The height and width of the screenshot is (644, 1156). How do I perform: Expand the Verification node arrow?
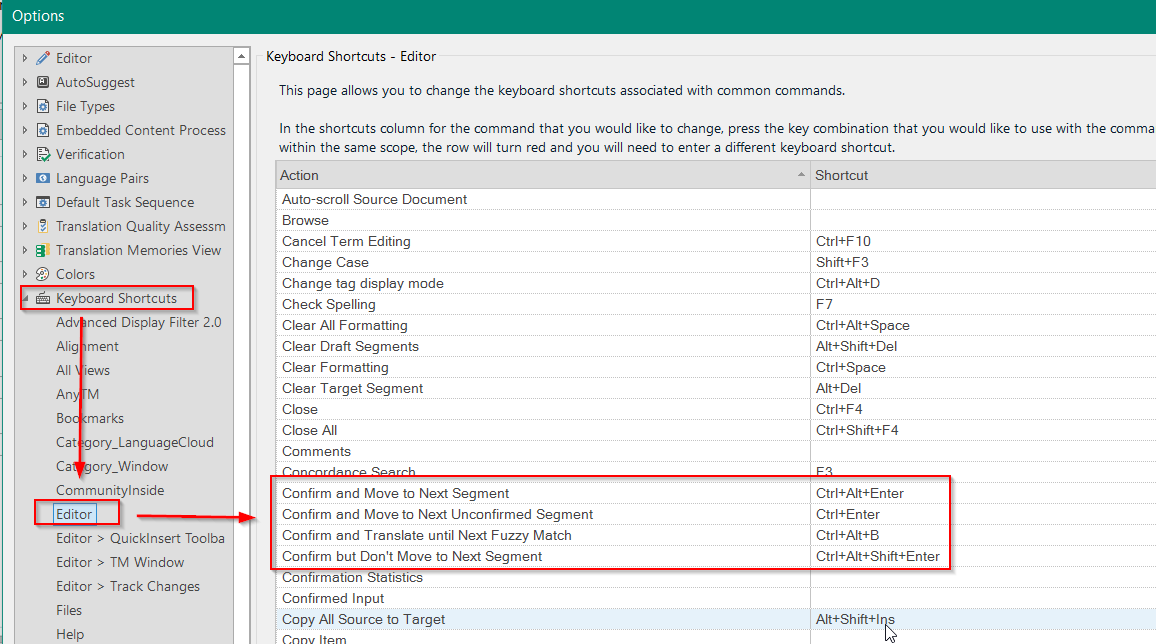(24, 154)
